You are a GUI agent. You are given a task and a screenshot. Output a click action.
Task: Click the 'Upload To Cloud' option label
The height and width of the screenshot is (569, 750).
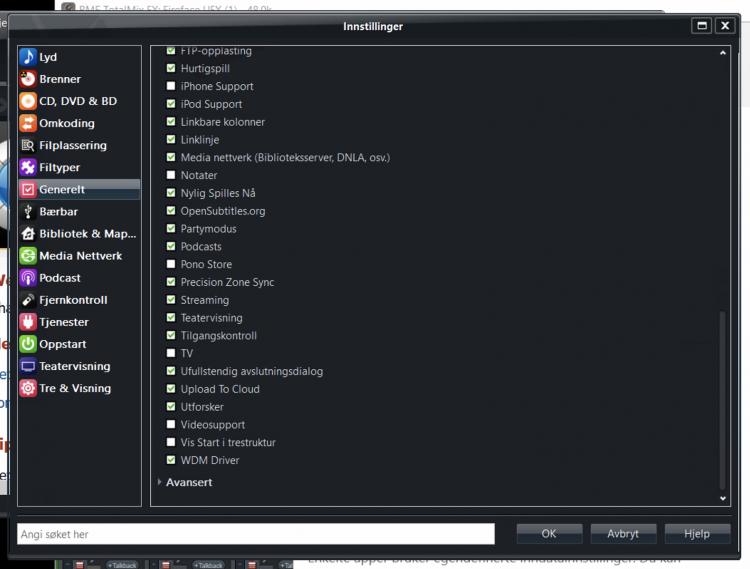pyautogui.click(x=220, y=389)
